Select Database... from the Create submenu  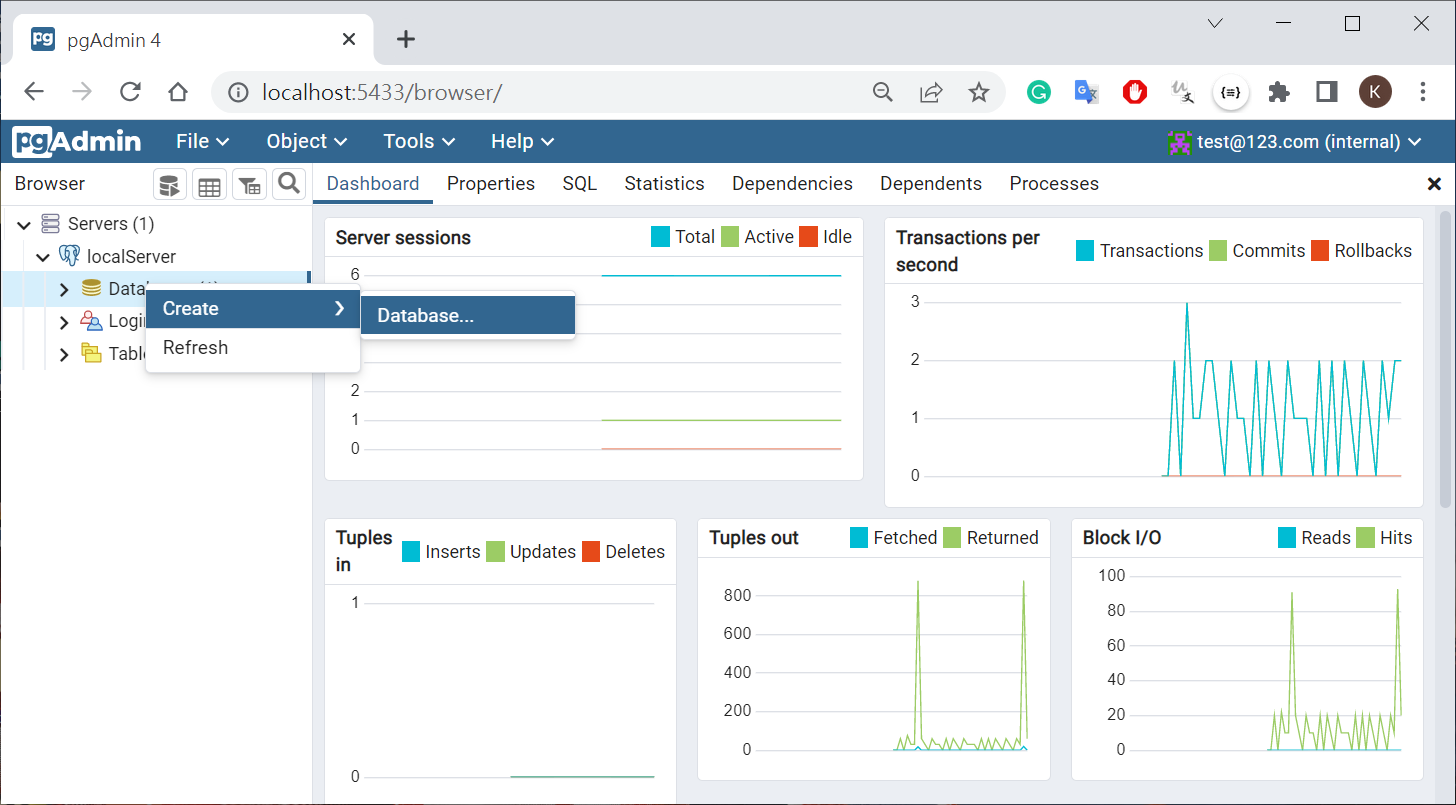[467, 316]
